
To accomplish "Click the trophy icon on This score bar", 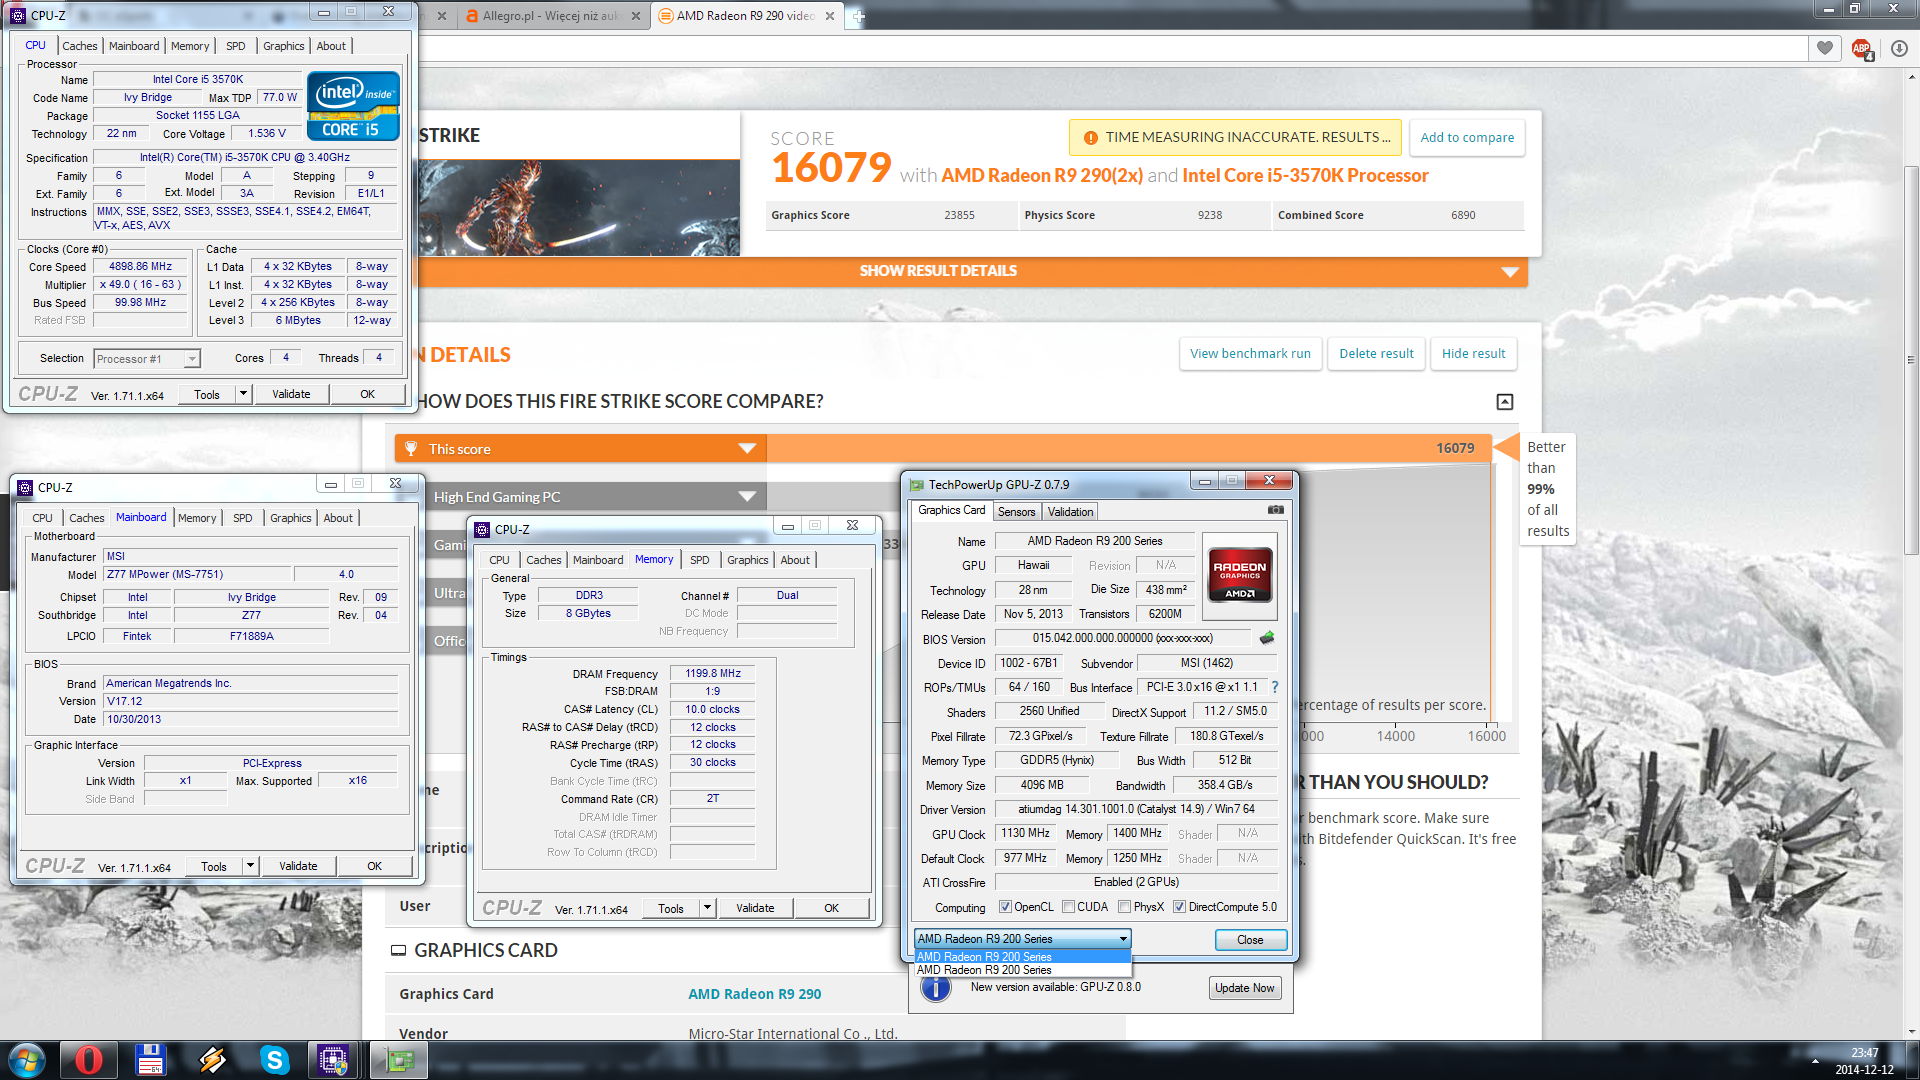I will point(411,449).
